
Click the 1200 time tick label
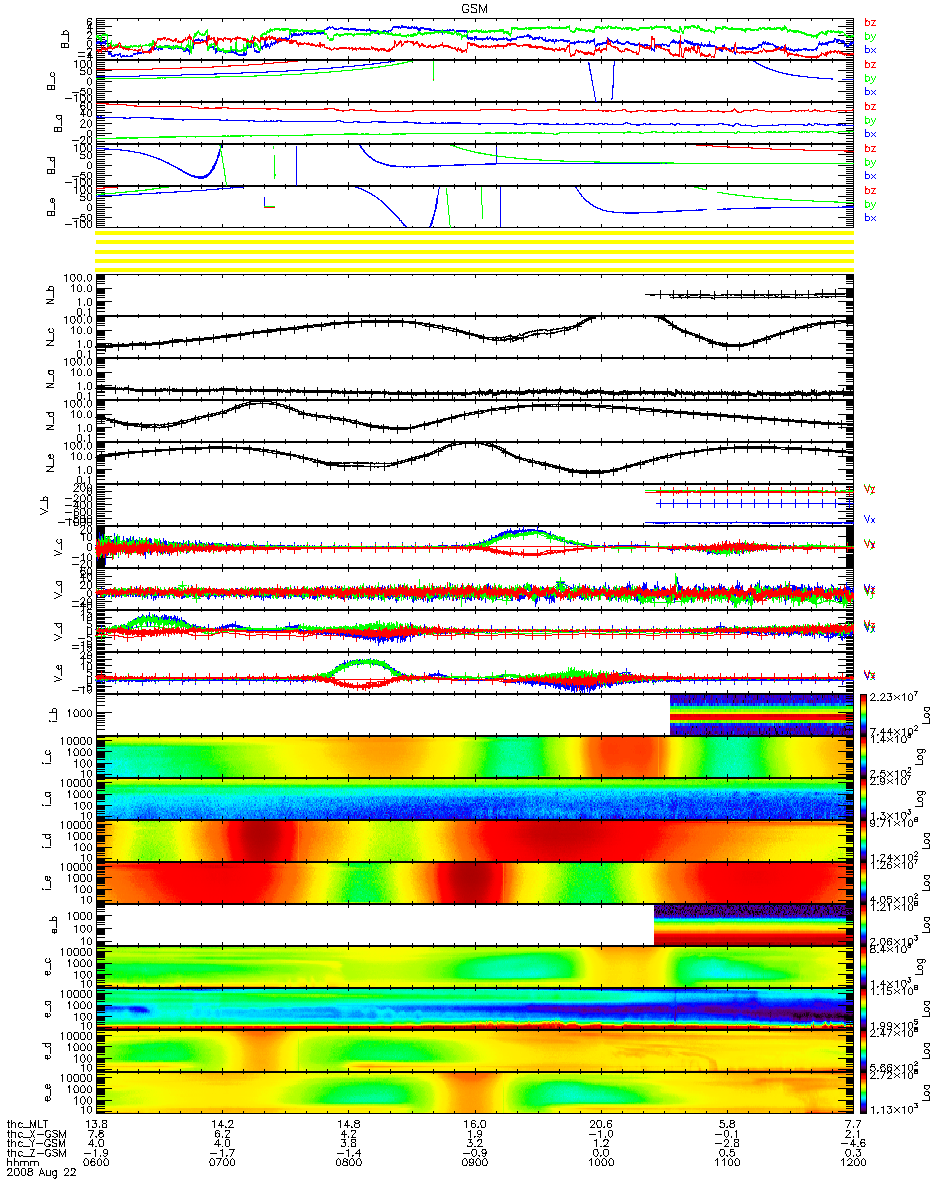tap(852, 1162)
